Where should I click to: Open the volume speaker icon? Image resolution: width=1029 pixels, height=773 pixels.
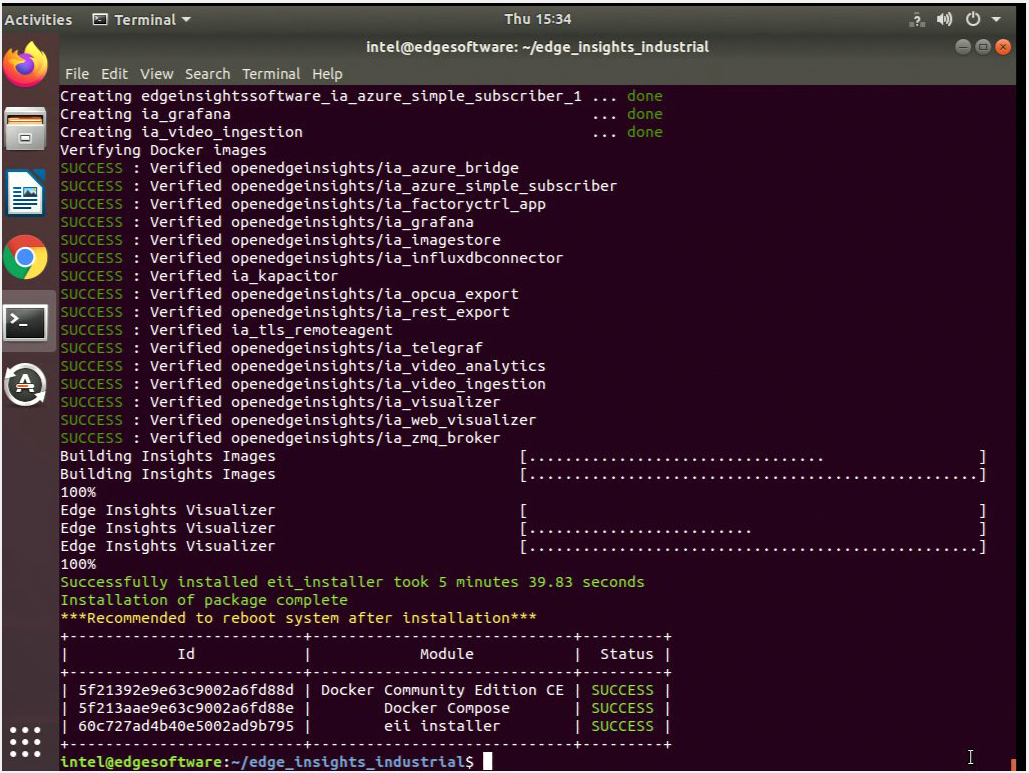coord(944,19)
